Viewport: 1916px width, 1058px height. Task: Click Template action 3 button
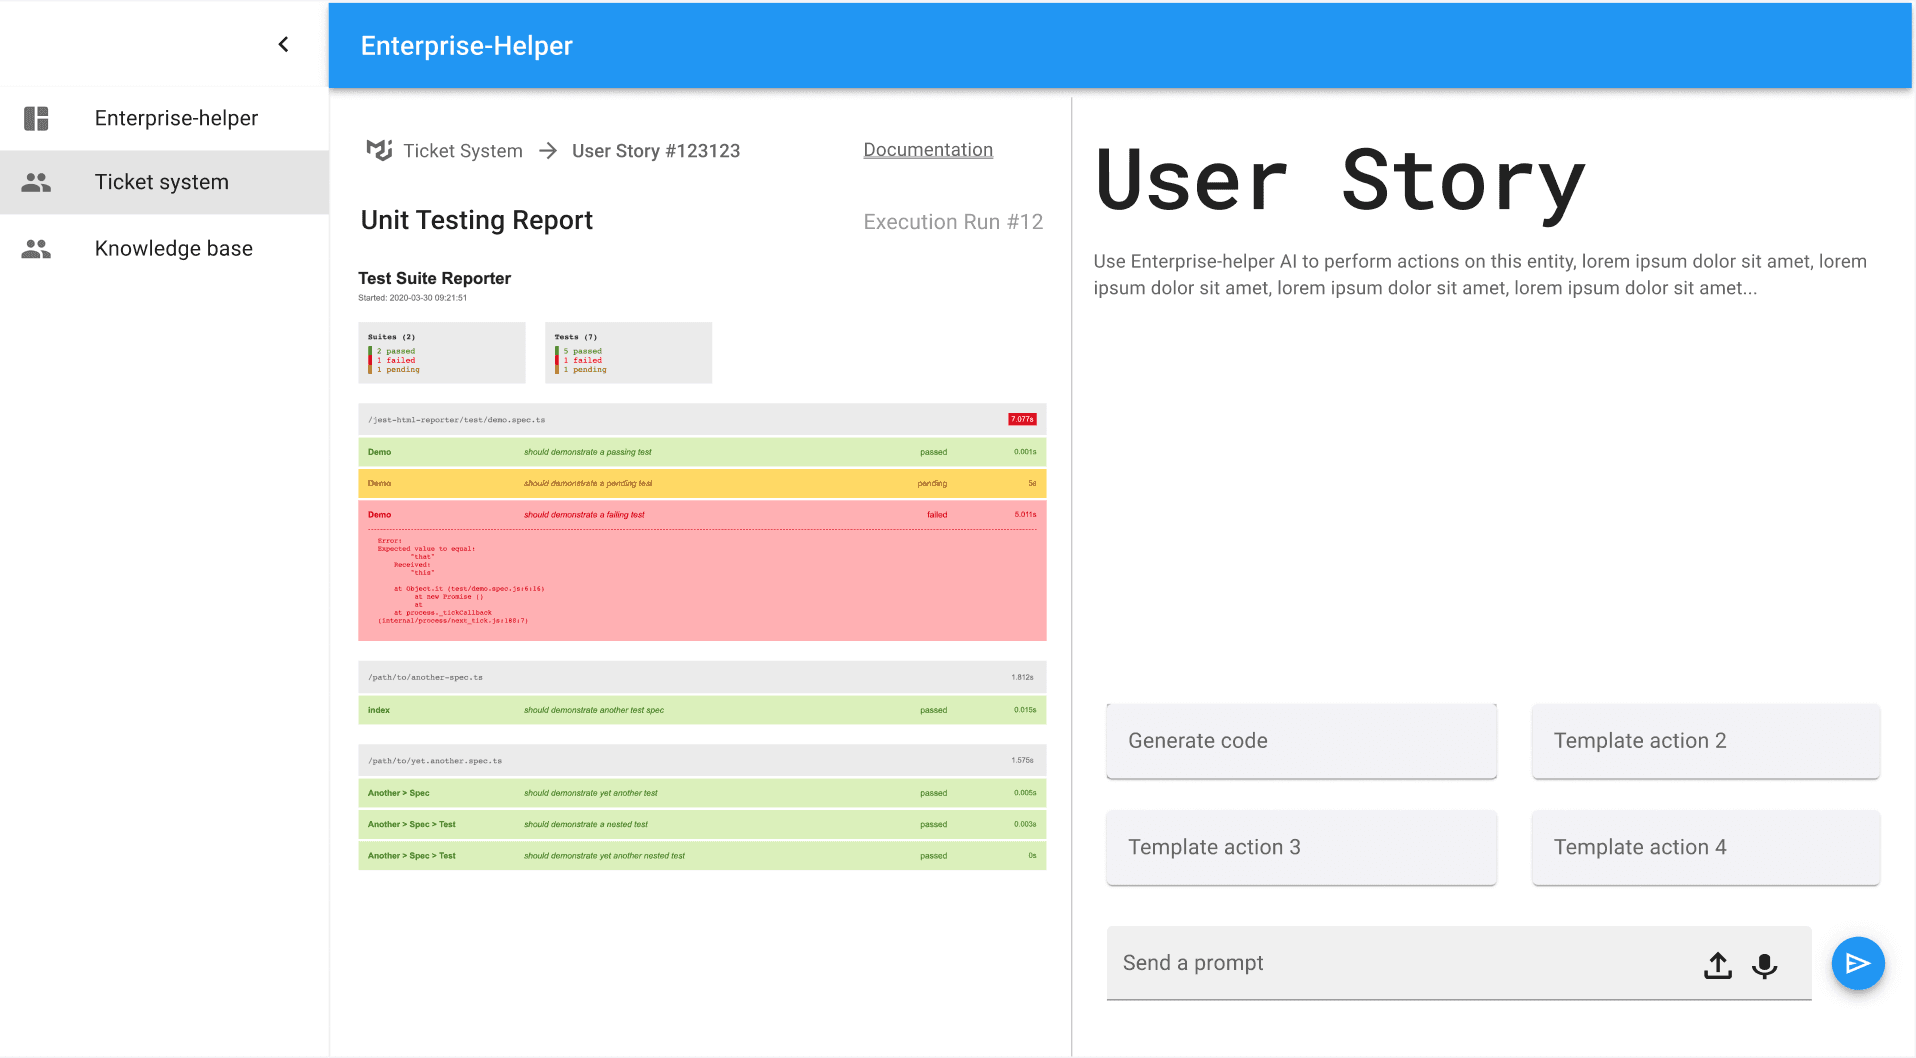[x=1300, y=847]
